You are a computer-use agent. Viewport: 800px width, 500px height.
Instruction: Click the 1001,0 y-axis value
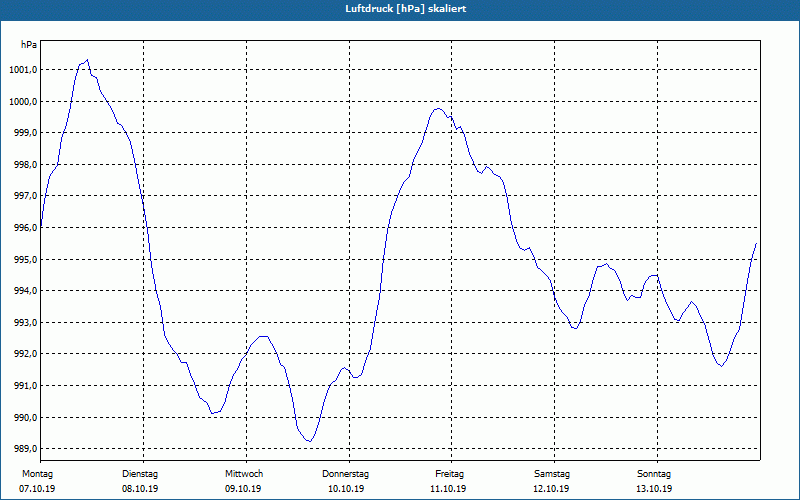[23, 70]
